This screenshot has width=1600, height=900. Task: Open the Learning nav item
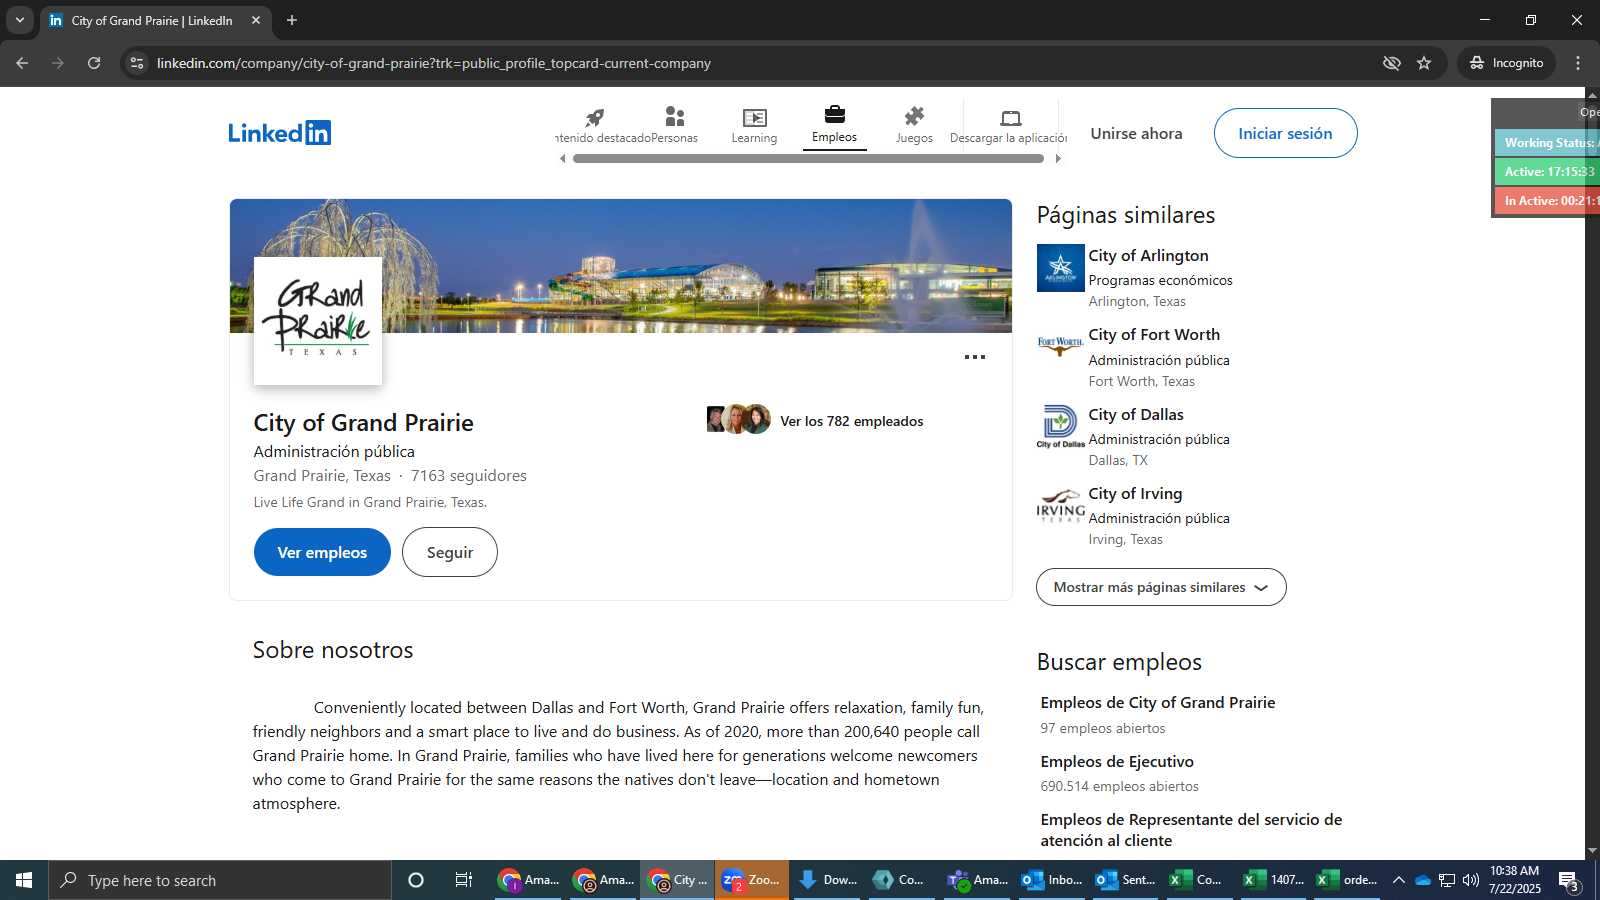point(754,126)
